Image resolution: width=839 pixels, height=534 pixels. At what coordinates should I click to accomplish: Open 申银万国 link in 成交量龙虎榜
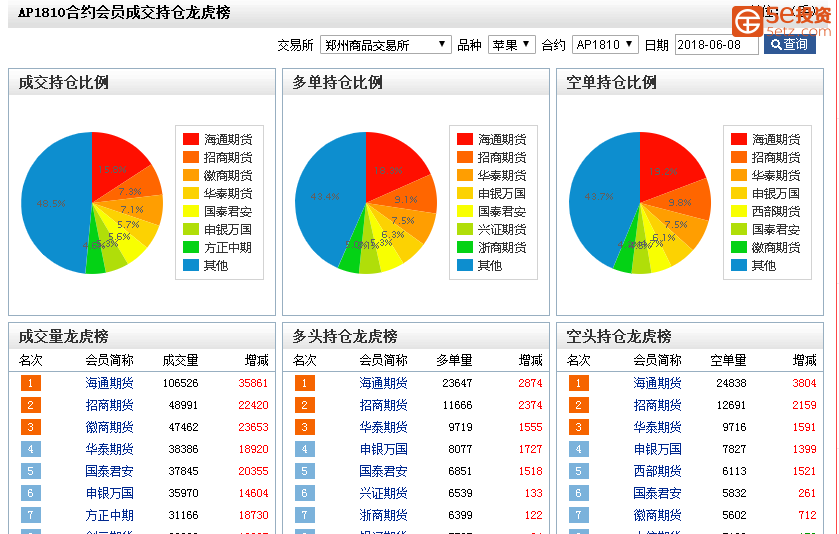click(109, 493)
